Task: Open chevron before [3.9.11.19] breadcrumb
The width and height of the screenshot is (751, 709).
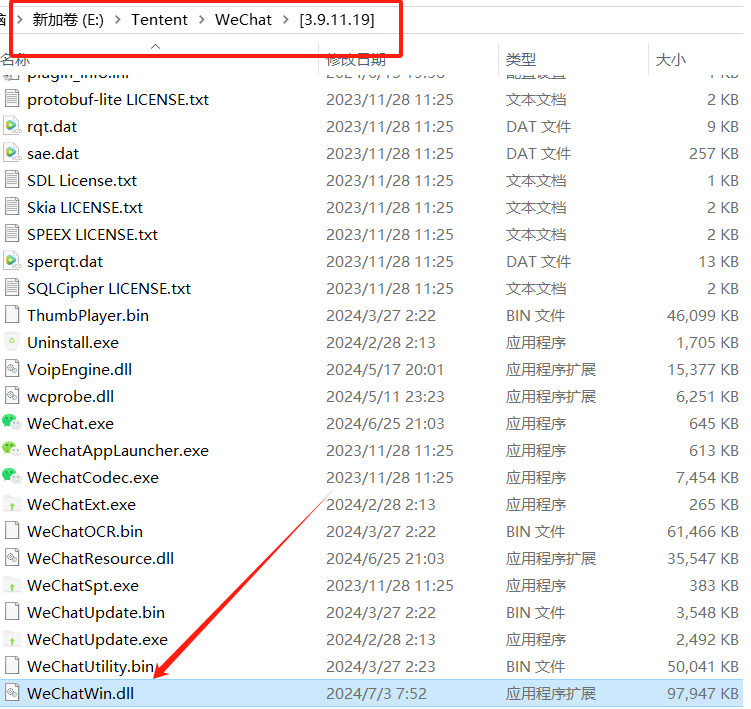Action: (x=286, y=20)
